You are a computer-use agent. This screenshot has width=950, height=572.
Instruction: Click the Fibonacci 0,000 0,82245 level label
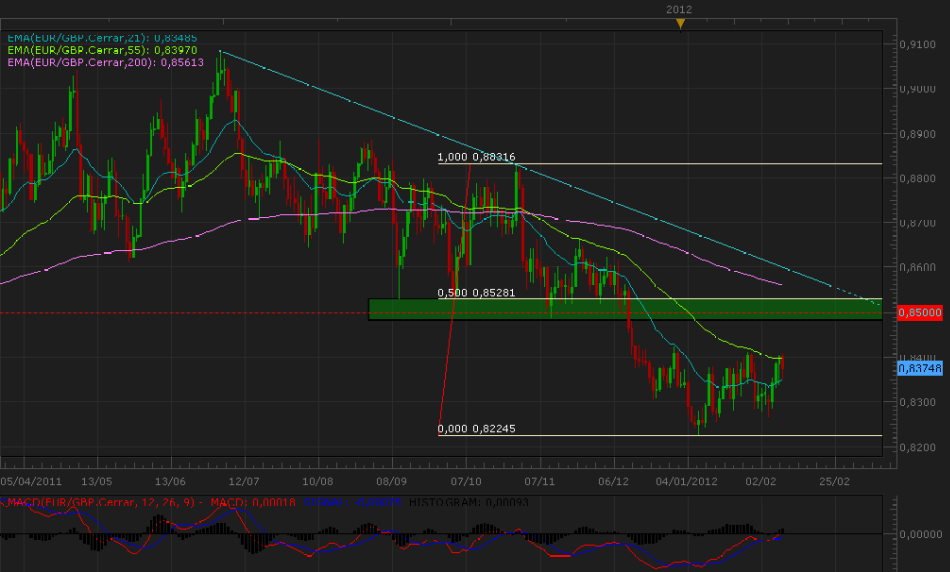477,429
